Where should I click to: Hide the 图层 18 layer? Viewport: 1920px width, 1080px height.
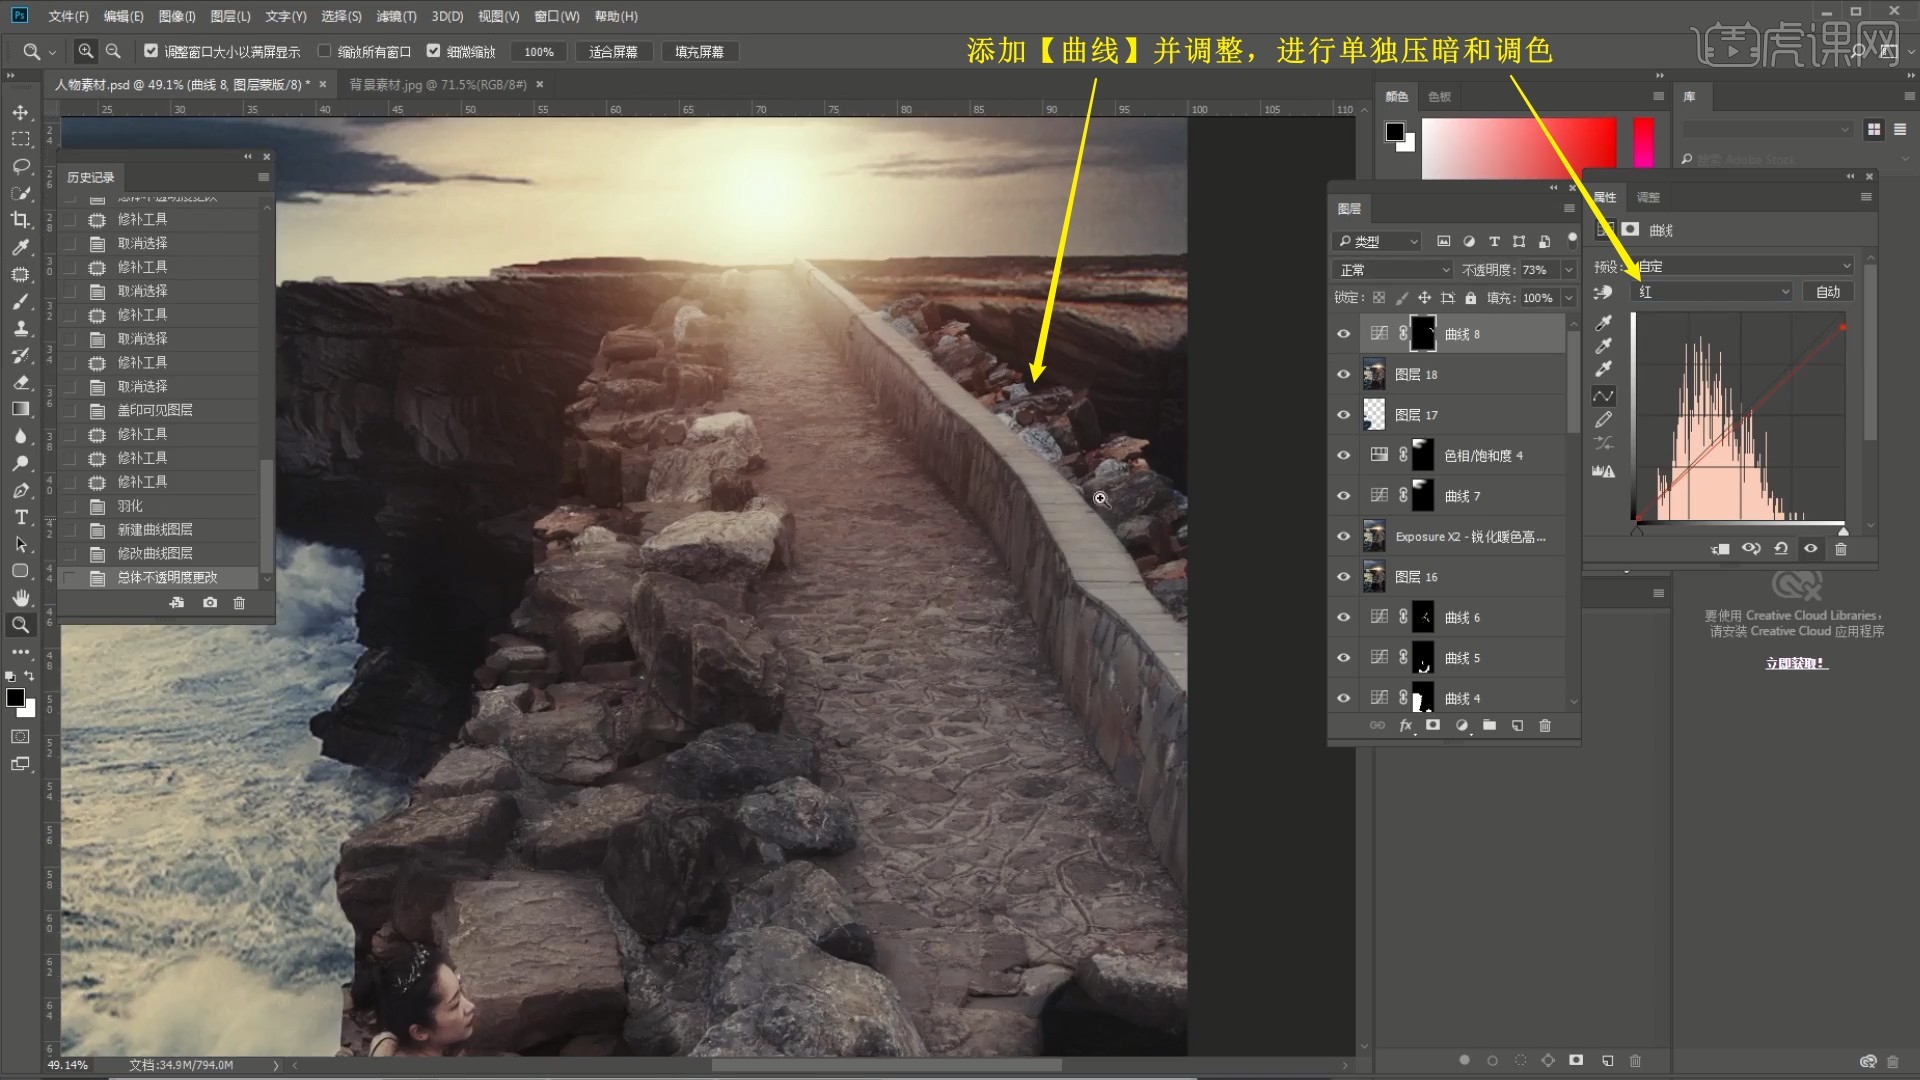click(x=1343, y=374)
